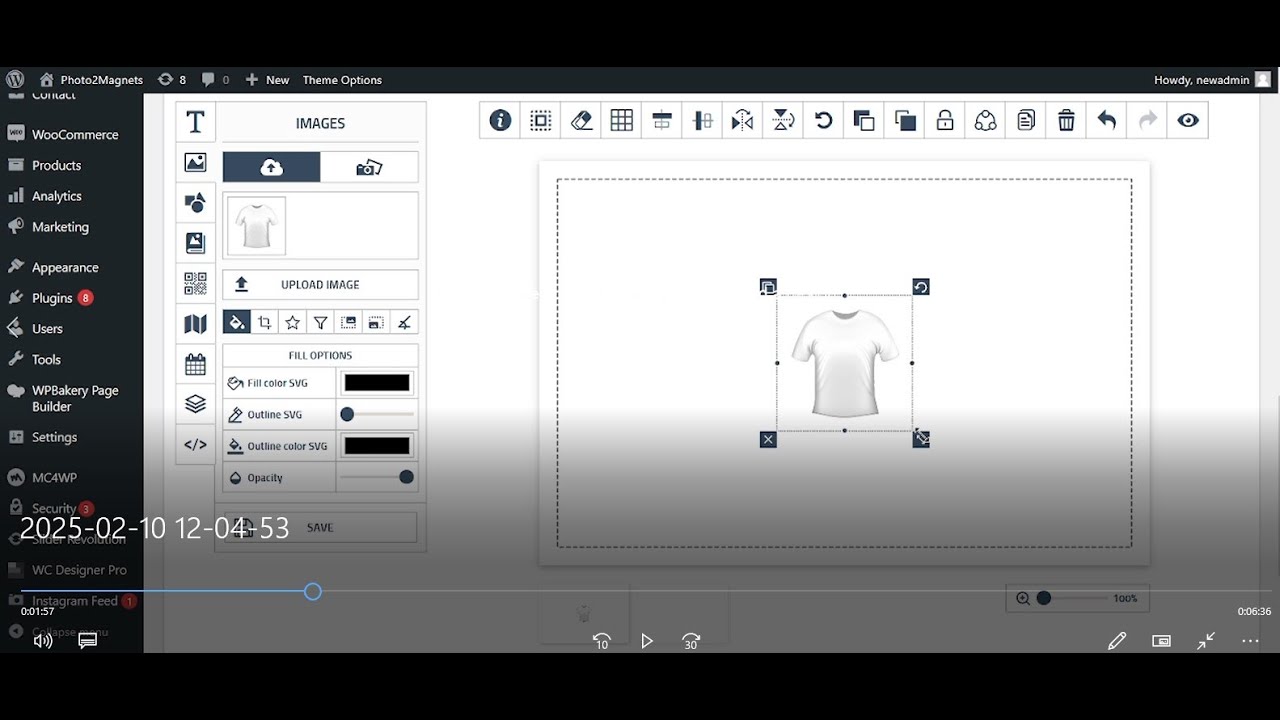Flip the image vertically
1280x720 pixels.
pyautogui.click(x=783, y=120)
